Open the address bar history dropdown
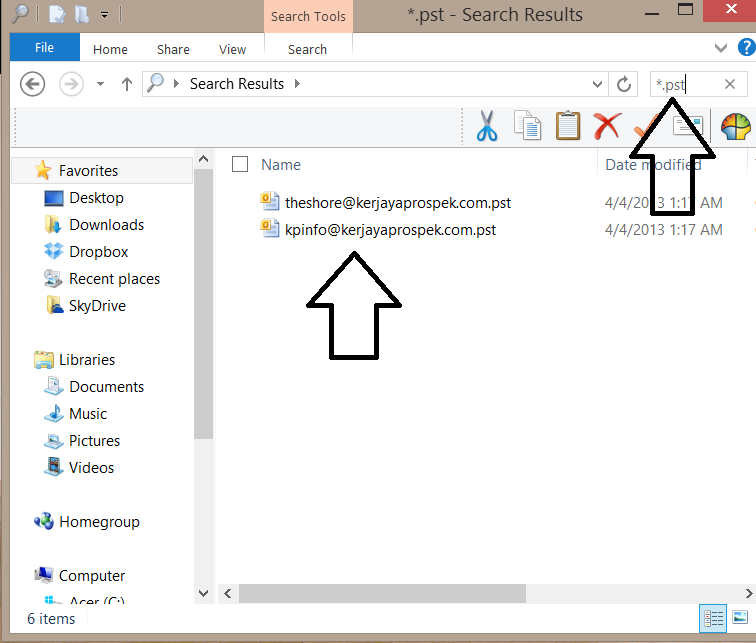 (x=597, y=84)
